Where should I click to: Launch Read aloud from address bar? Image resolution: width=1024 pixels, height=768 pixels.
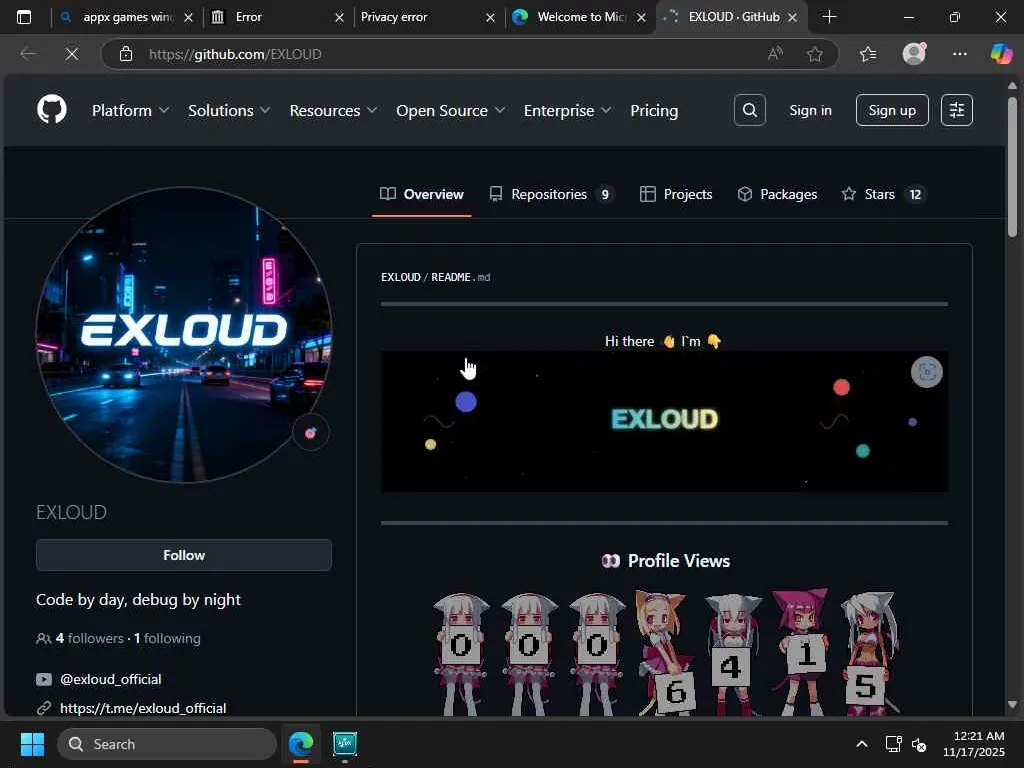pos(775,54)
